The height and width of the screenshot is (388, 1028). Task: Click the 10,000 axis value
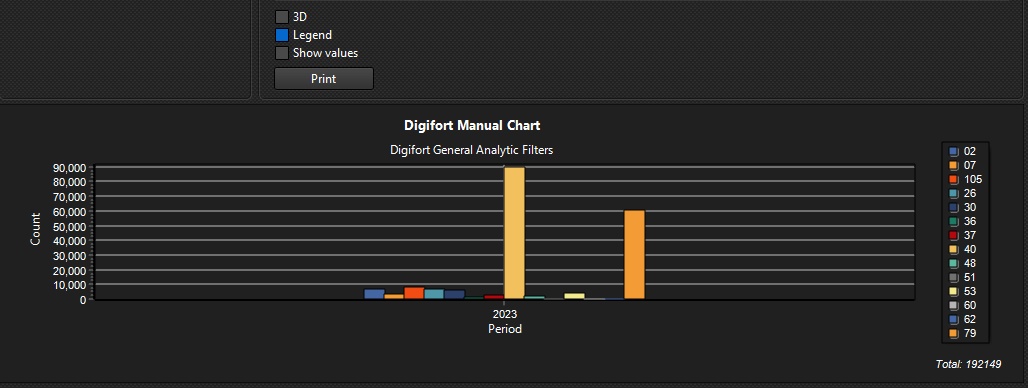click(x=69, y=285)
